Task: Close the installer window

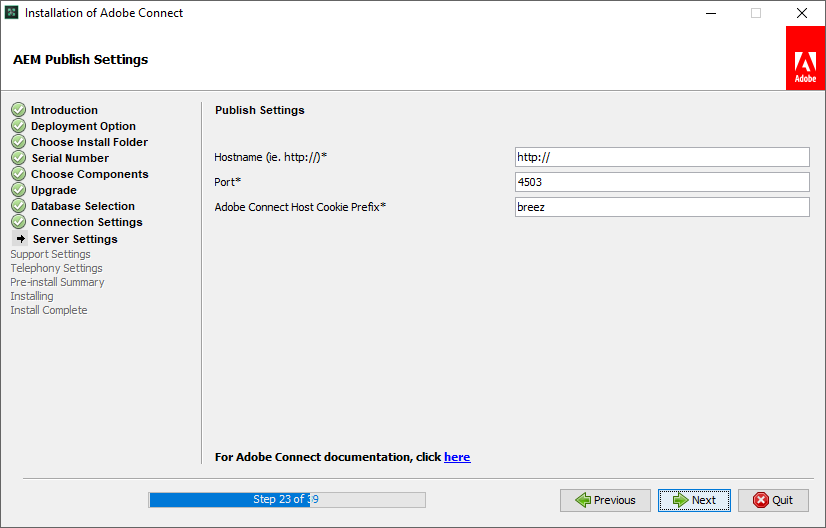Action: coord(802,13)
